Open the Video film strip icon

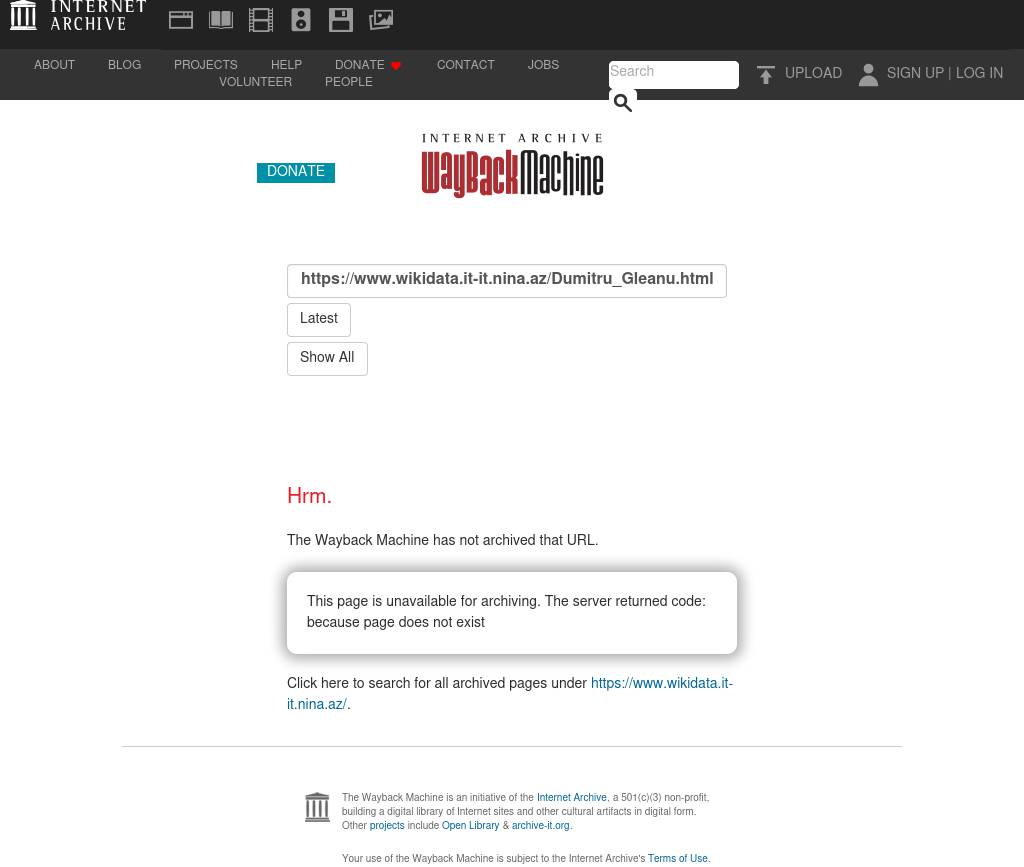[261, 20]
